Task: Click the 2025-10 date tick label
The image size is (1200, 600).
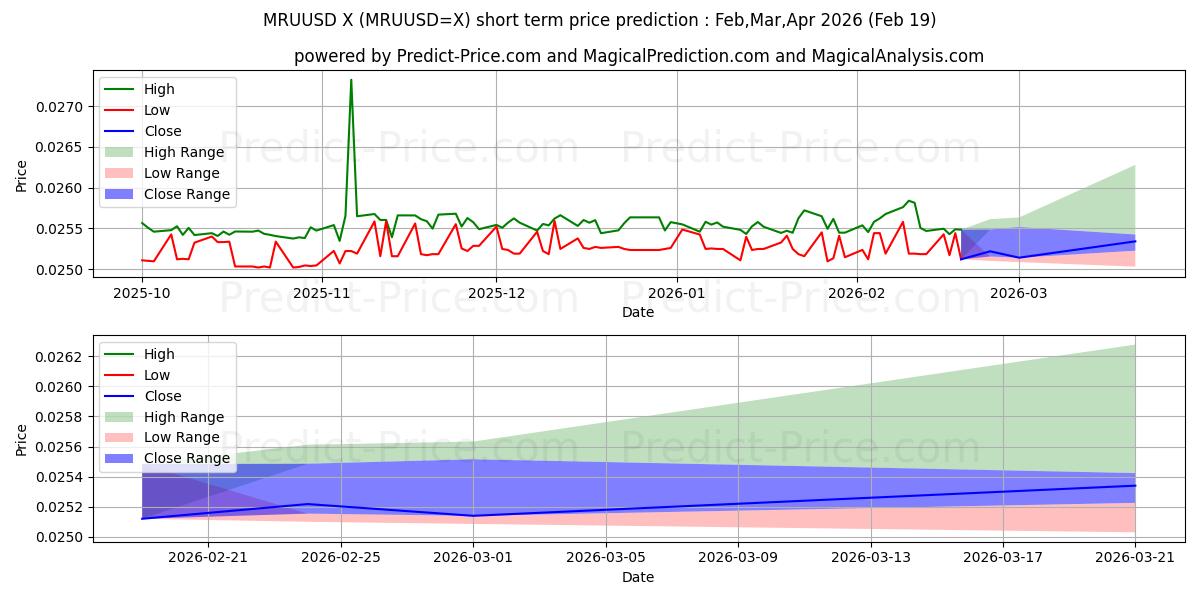Action: (x=141, y=293)
